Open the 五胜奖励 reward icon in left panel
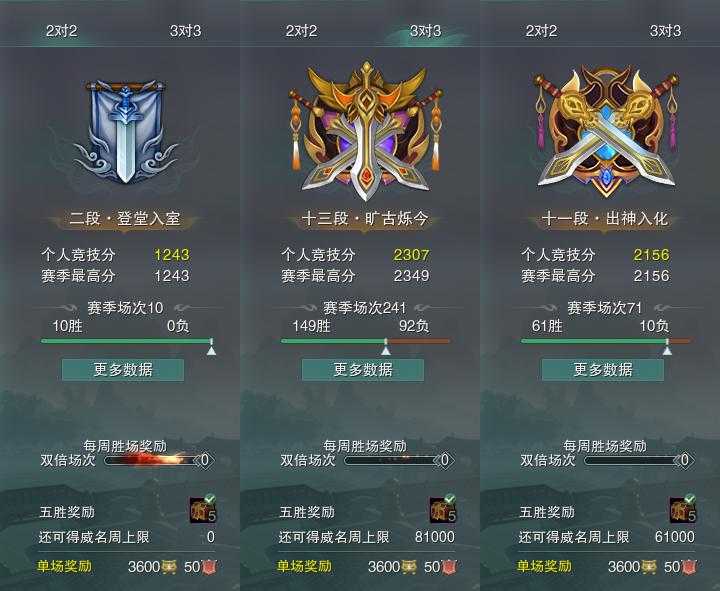720x591 pixels. [203, 509]
